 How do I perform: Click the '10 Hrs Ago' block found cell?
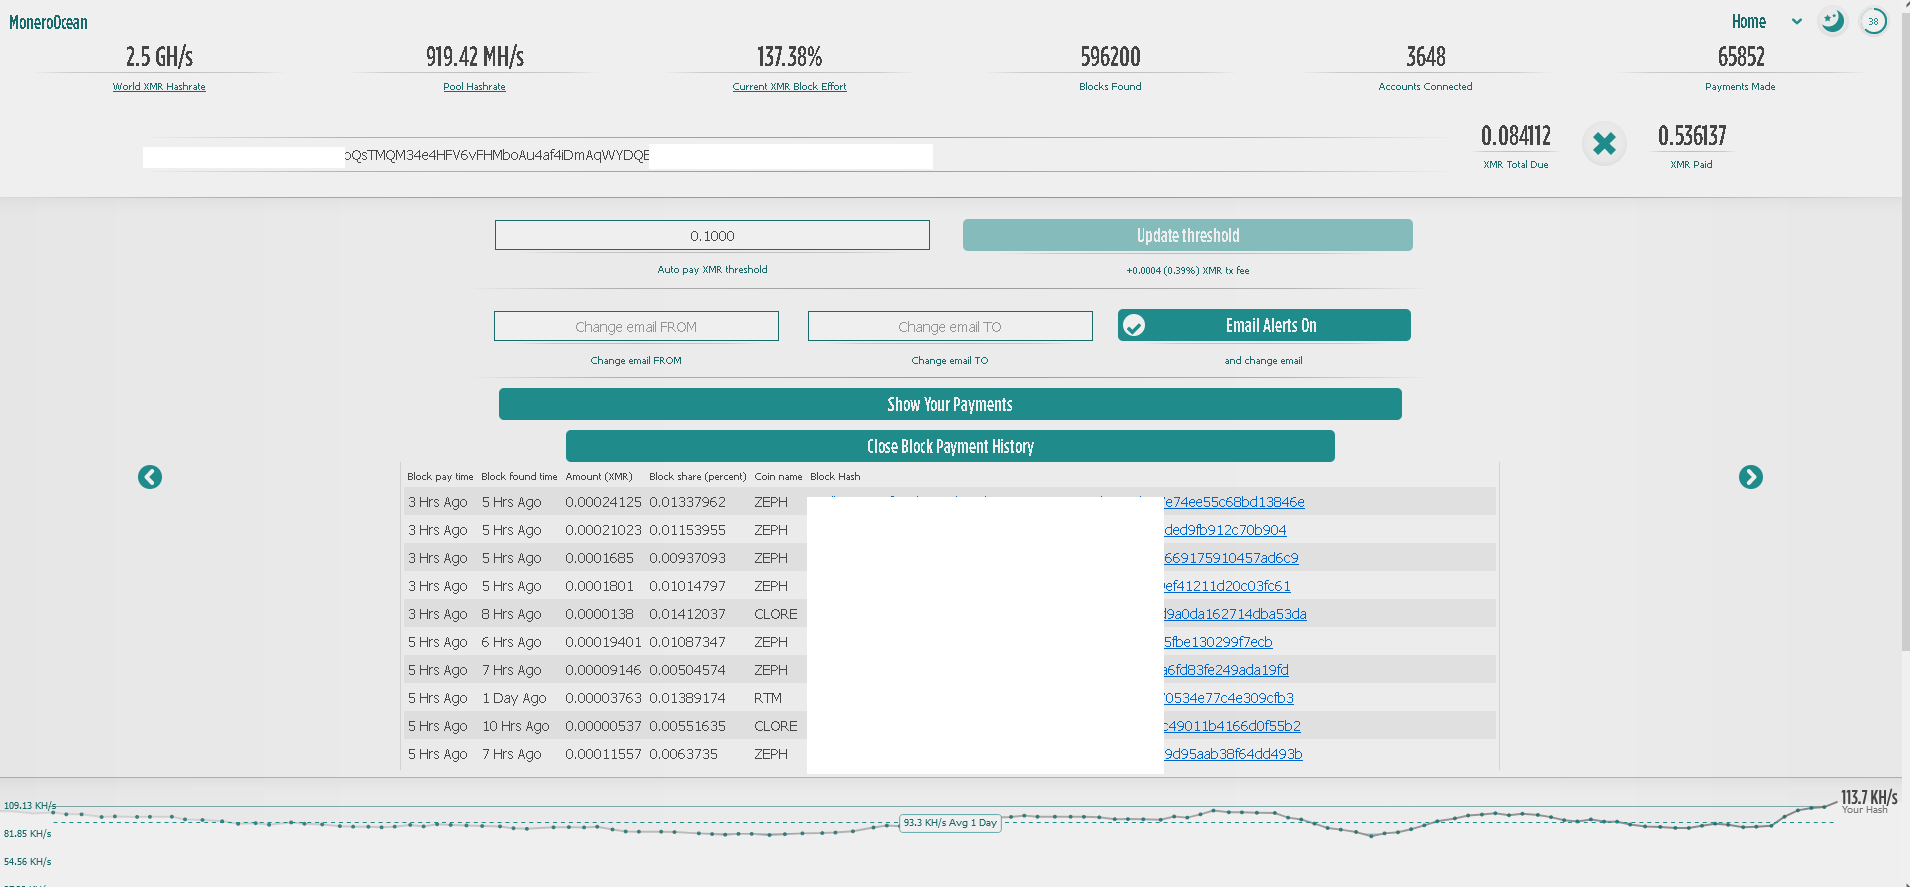point(516,726)
